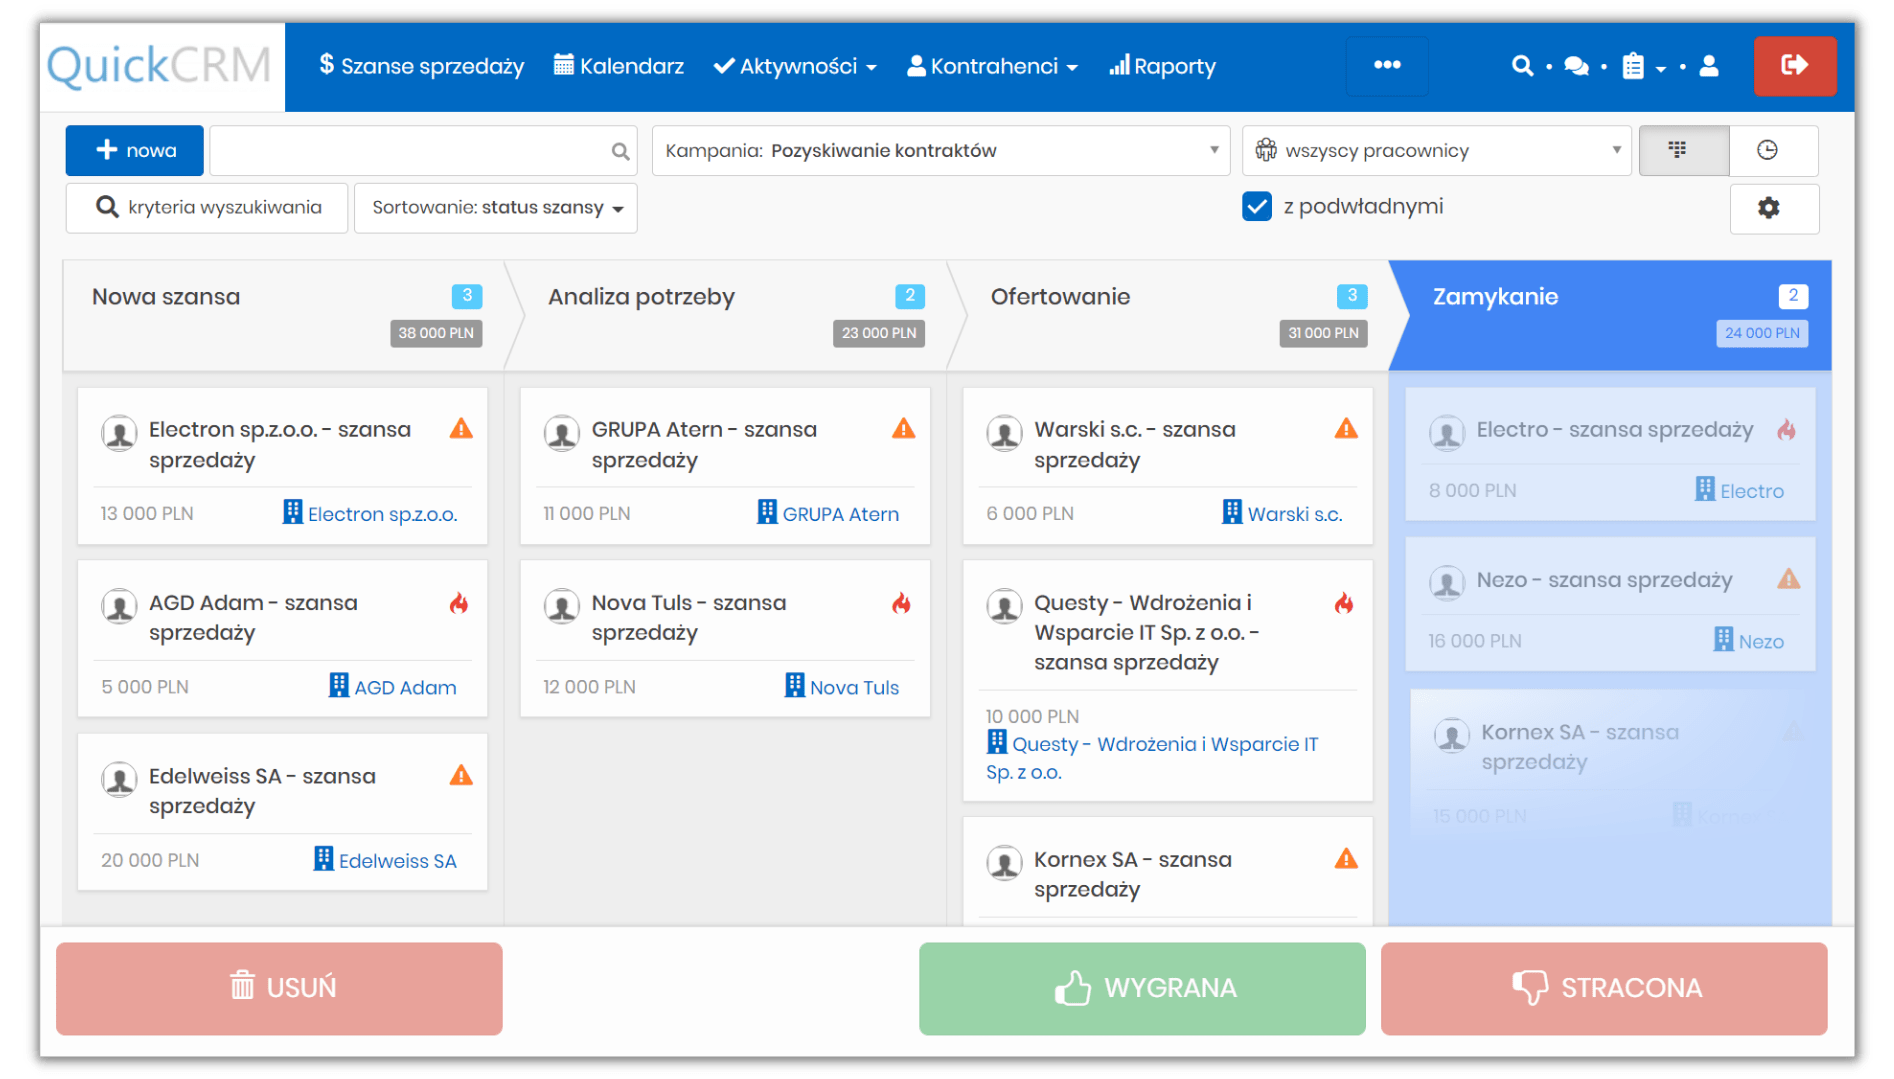
Task: Open the more options ellipsis menu
Action: 1387,66
